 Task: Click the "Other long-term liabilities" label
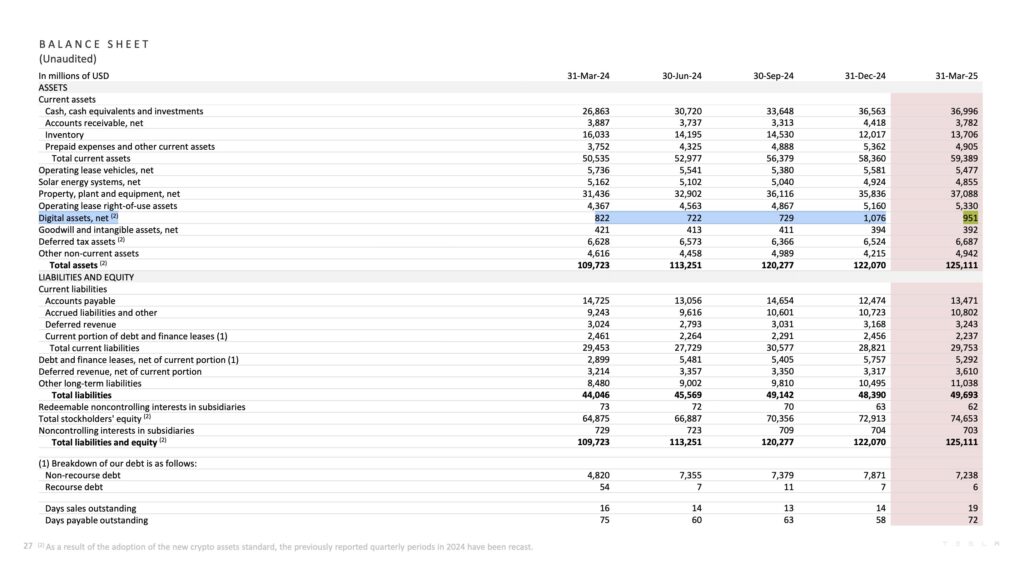tap(90, 383)
